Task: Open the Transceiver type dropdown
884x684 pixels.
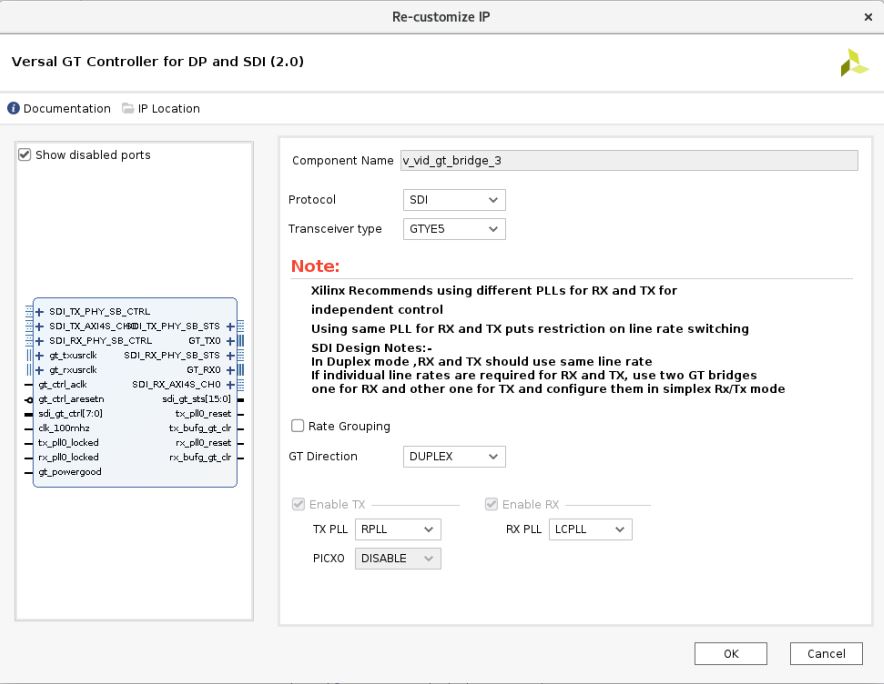Action: tap(454, 229)
